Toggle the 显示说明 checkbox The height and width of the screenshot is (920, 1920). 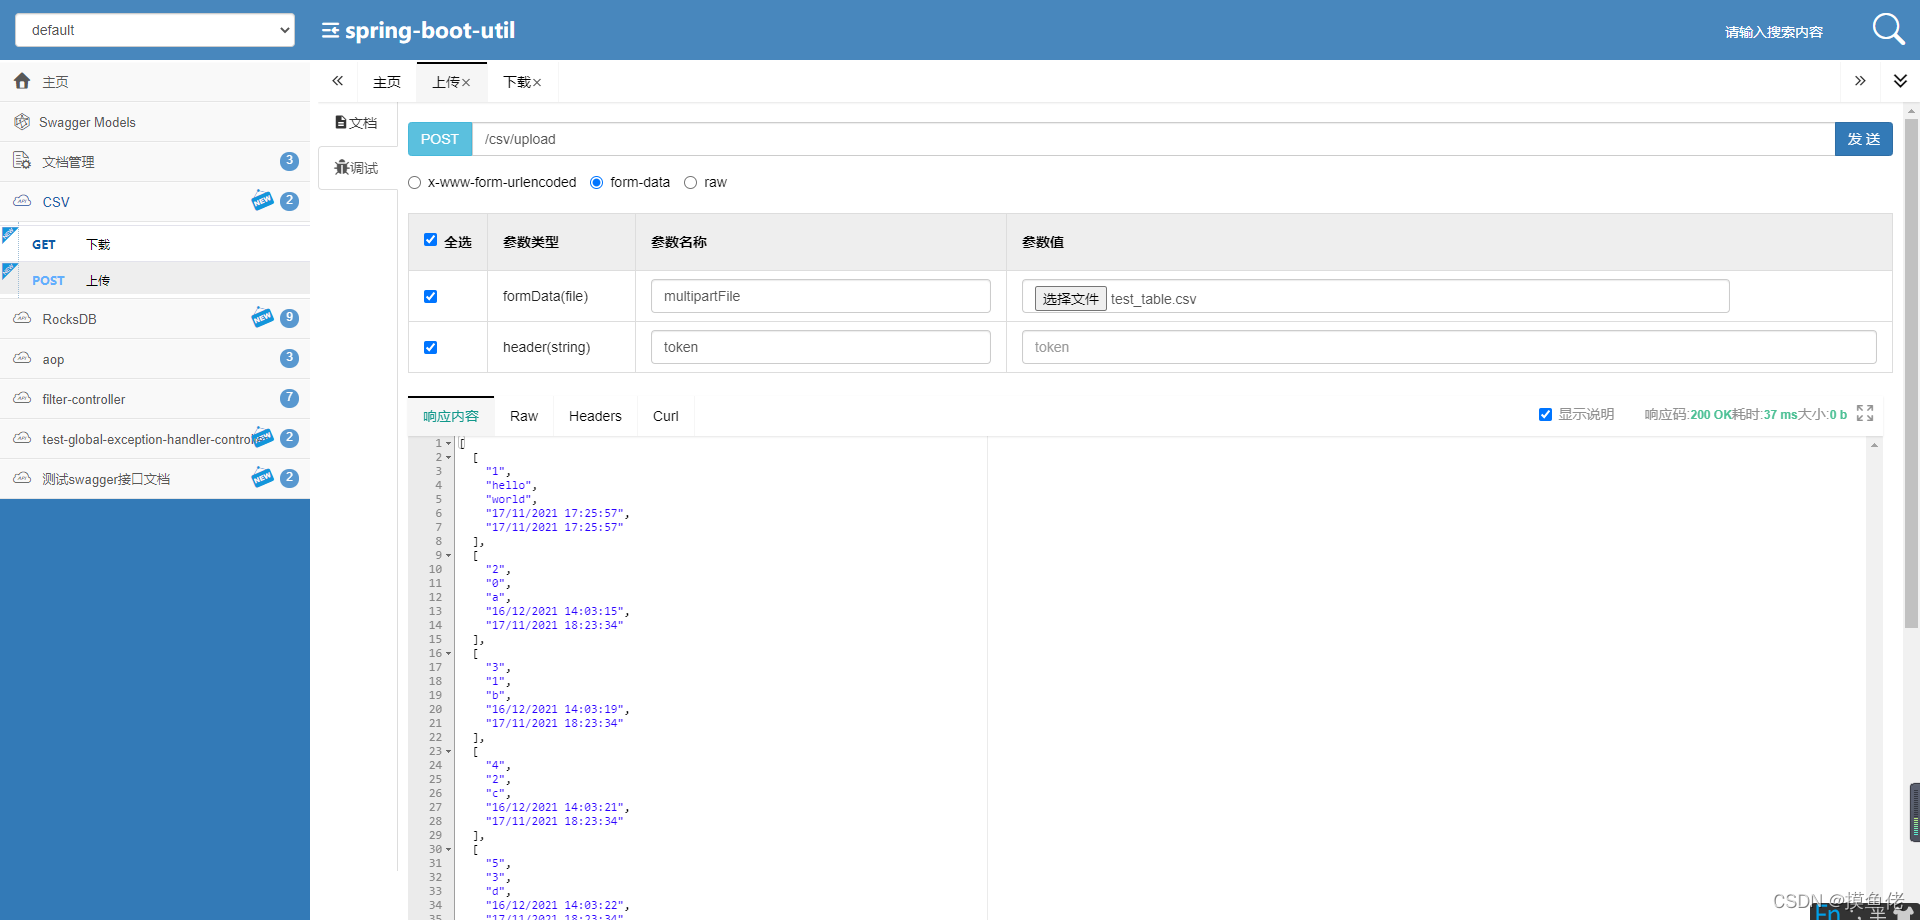[1545, 414]
